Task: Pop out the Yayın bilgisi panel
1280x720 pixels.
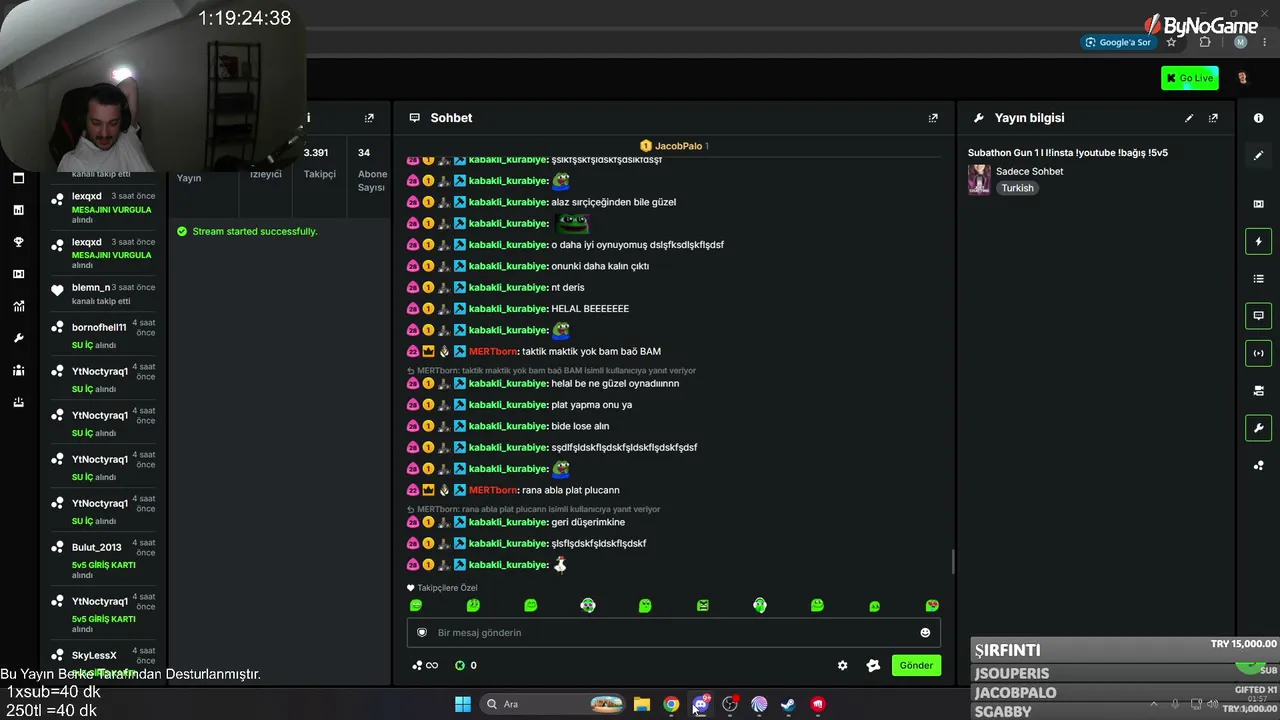Action: [1213, 118]
